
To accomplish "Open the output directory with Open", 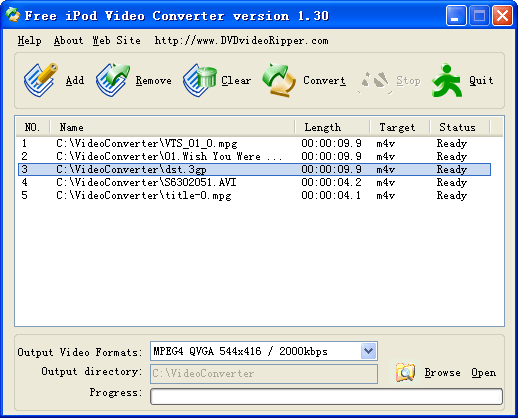I will point(483,373).
